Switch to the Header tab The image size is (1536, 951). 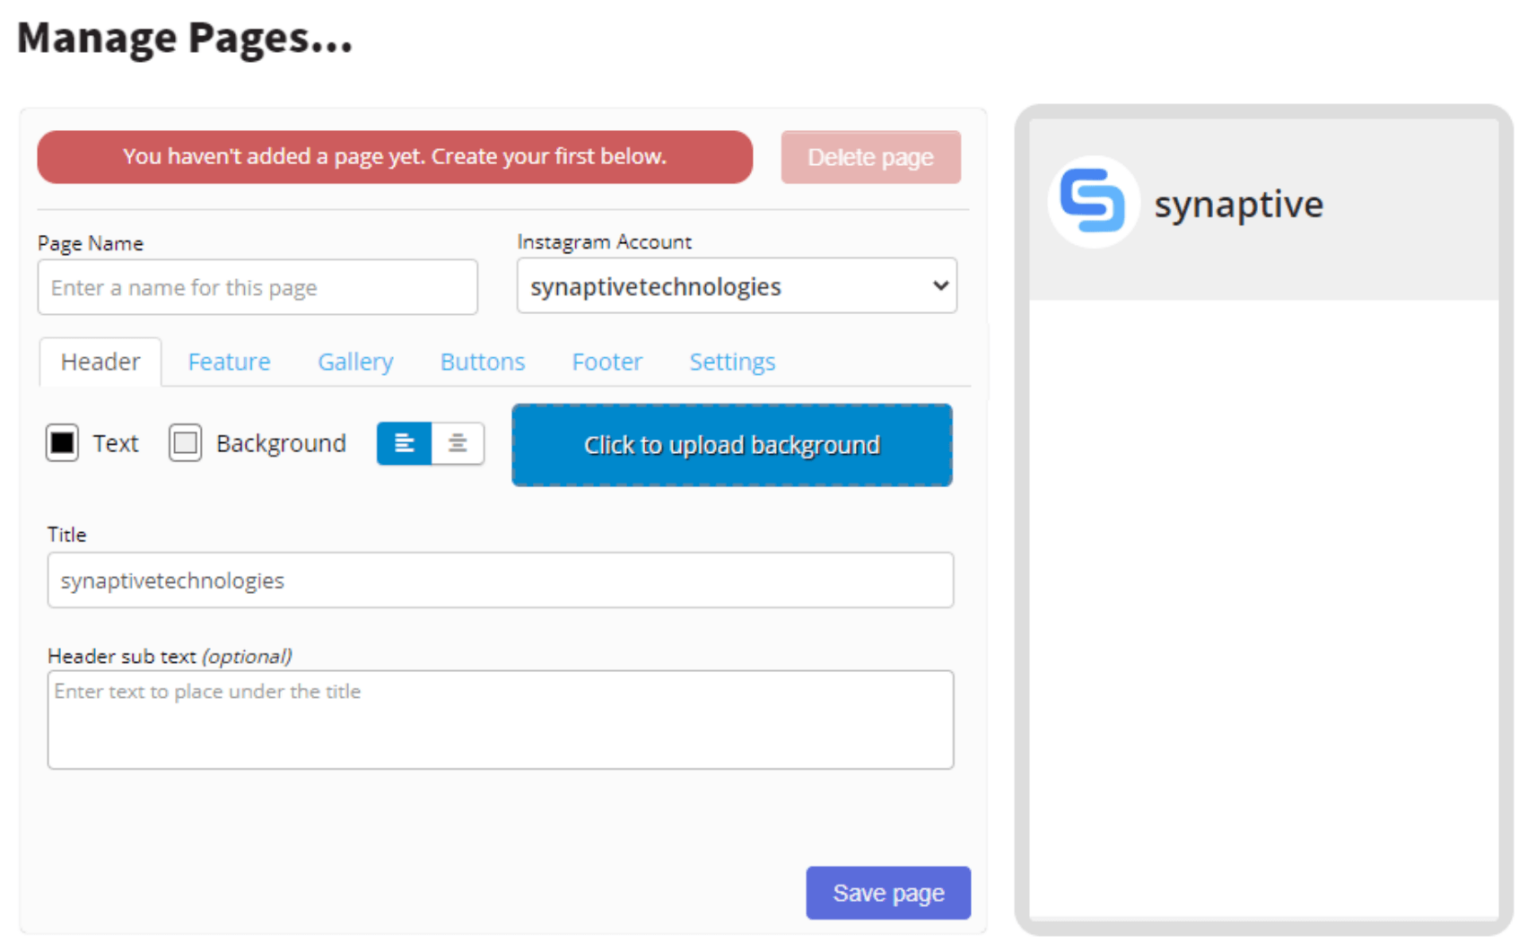click(x=100, y=362)
